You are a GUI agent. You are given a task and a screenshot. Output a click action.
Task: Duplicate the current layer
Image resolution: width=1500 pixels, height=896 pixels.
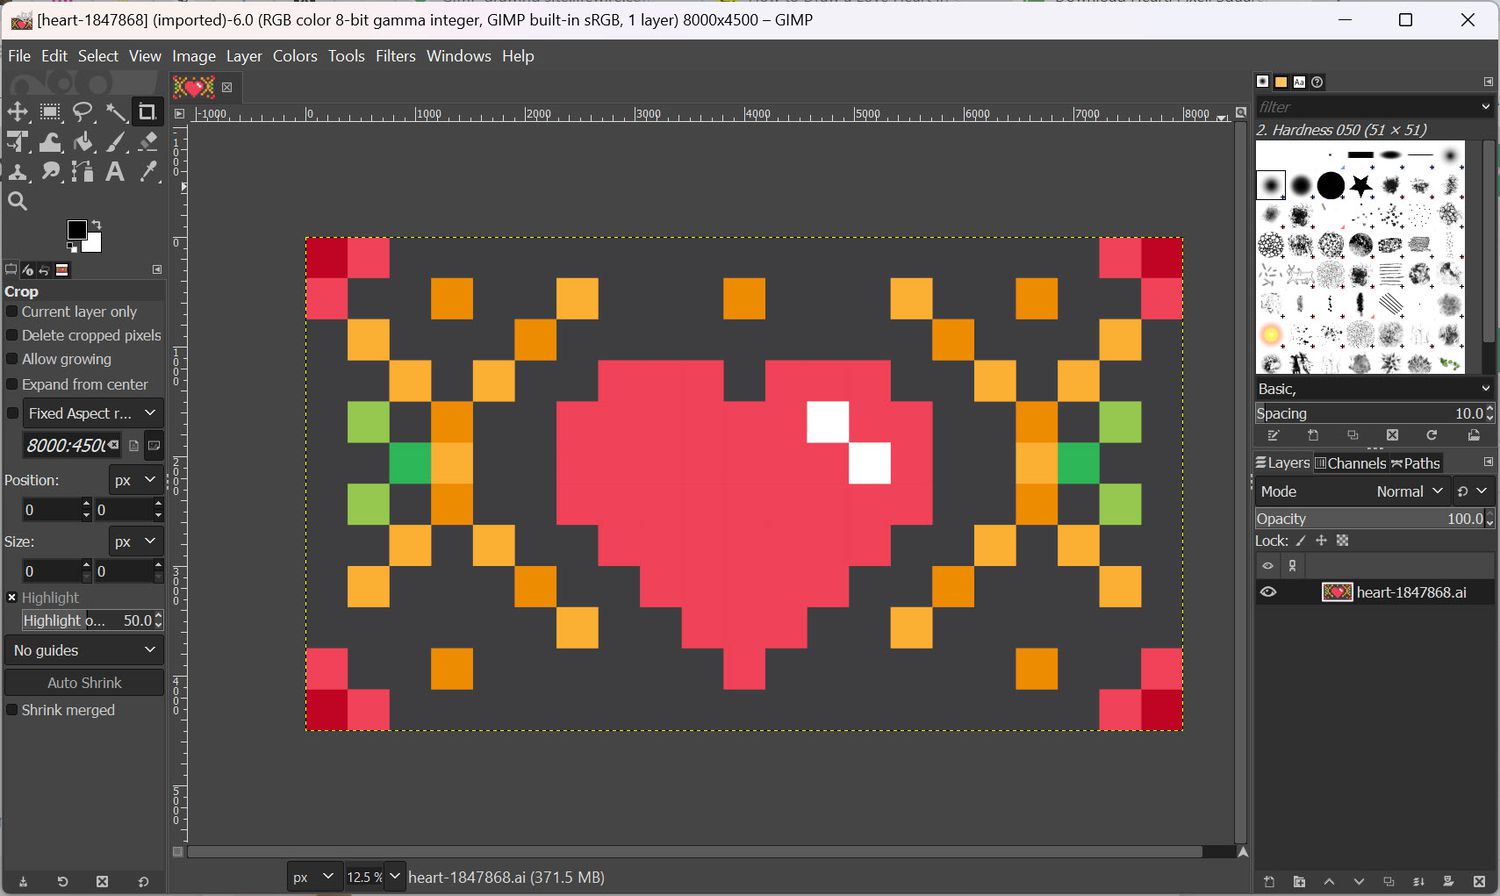point(1389,882)
